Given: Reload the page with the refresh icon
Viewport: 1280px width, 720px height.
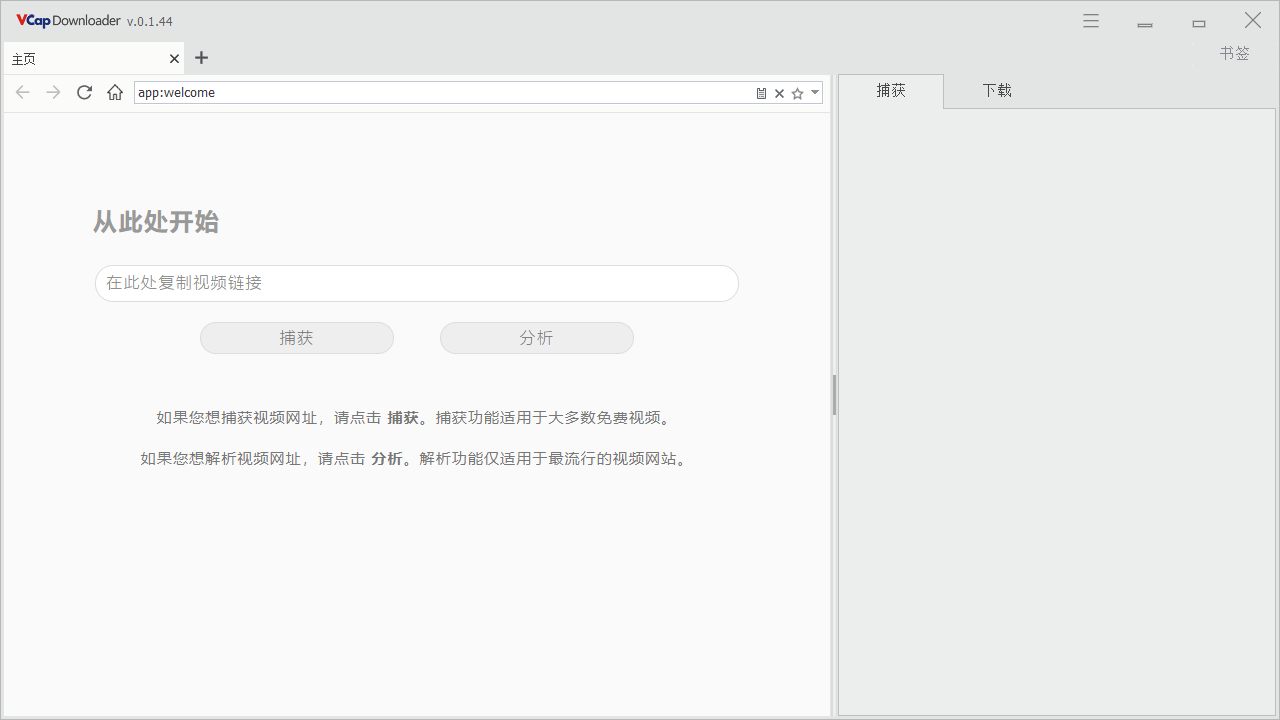Looking at the screenshot, I should [x=84, y=92].
